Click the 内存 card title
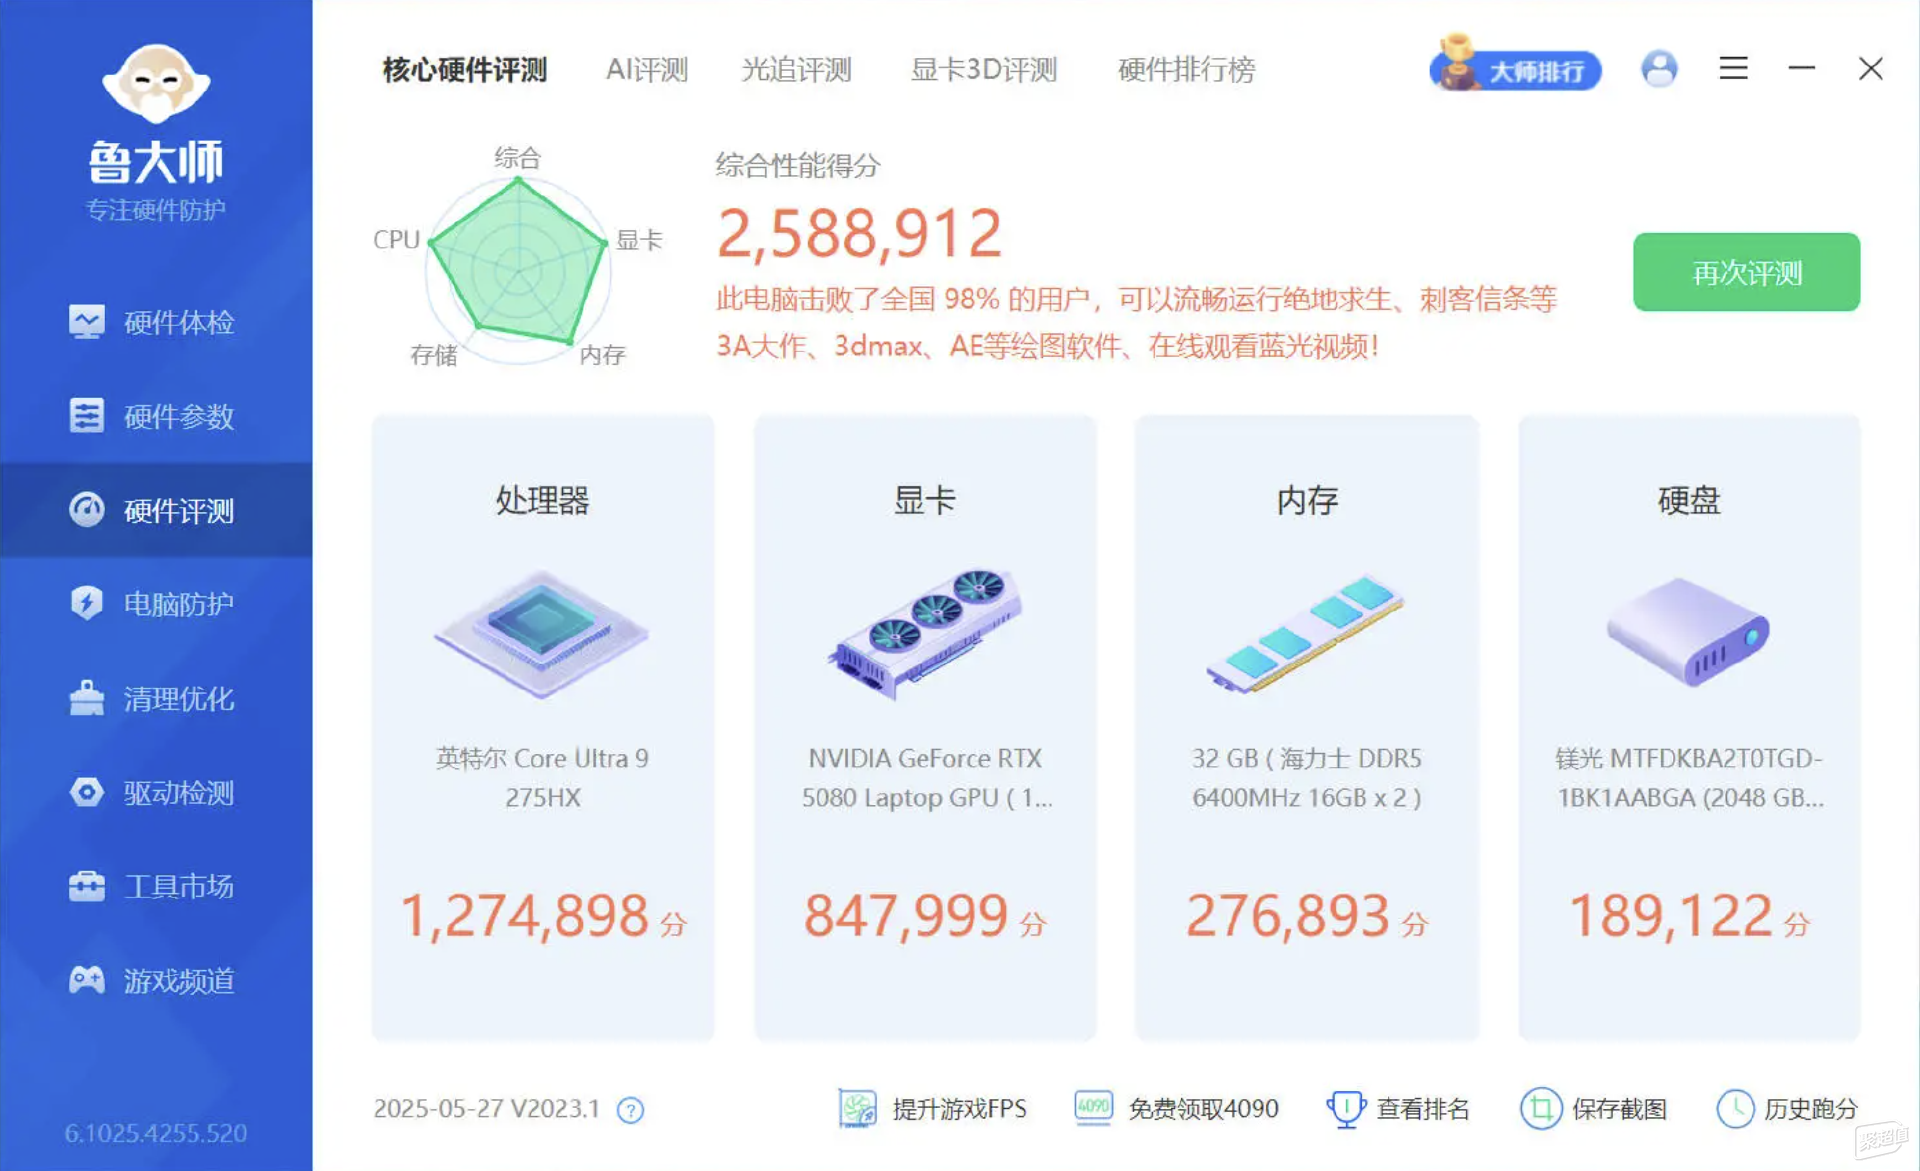Viewport: 1920px width, 1171px height. (1306, 500)
